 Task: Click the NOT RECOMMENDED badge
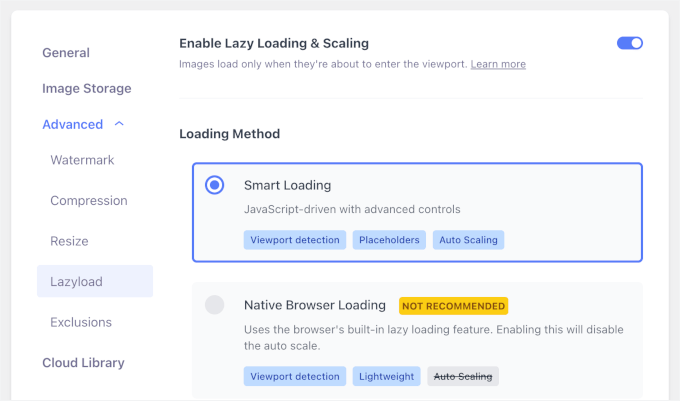[x=453, y=305]
